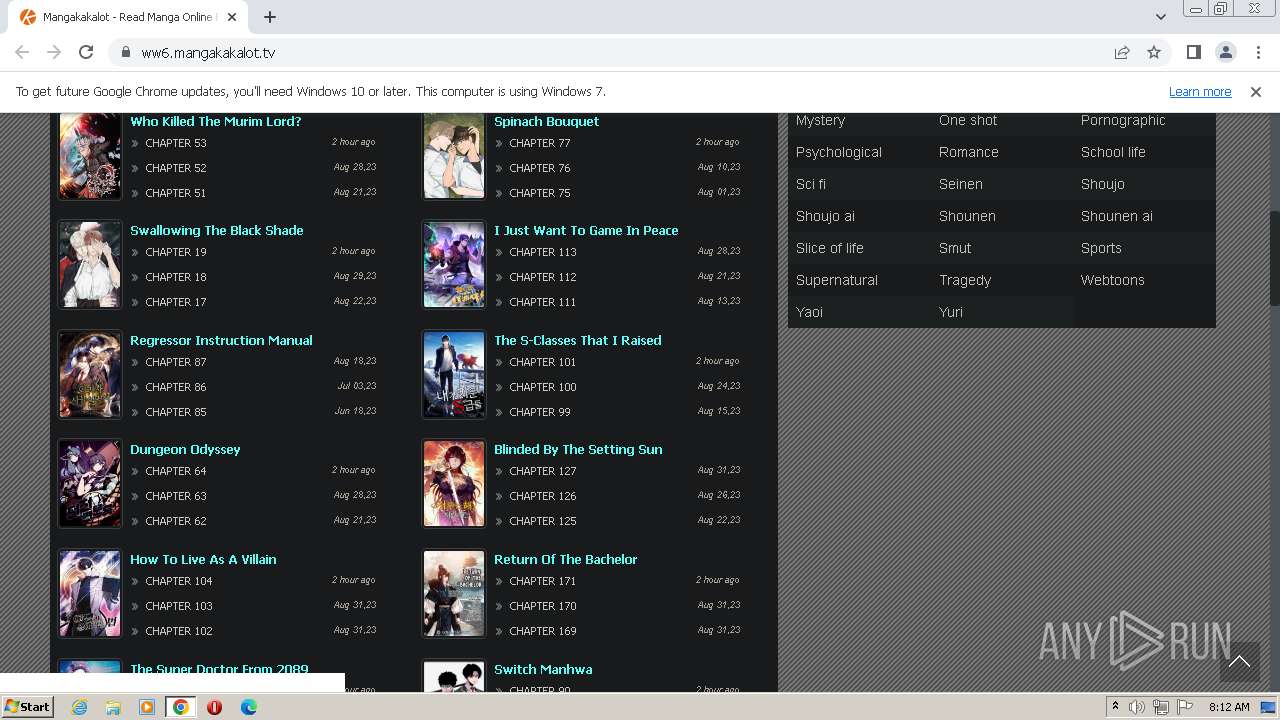Select the Mangakakalot browser tab
Image resolution: width=1280 pixels, height=720 pixels.
tap(130, 17)
